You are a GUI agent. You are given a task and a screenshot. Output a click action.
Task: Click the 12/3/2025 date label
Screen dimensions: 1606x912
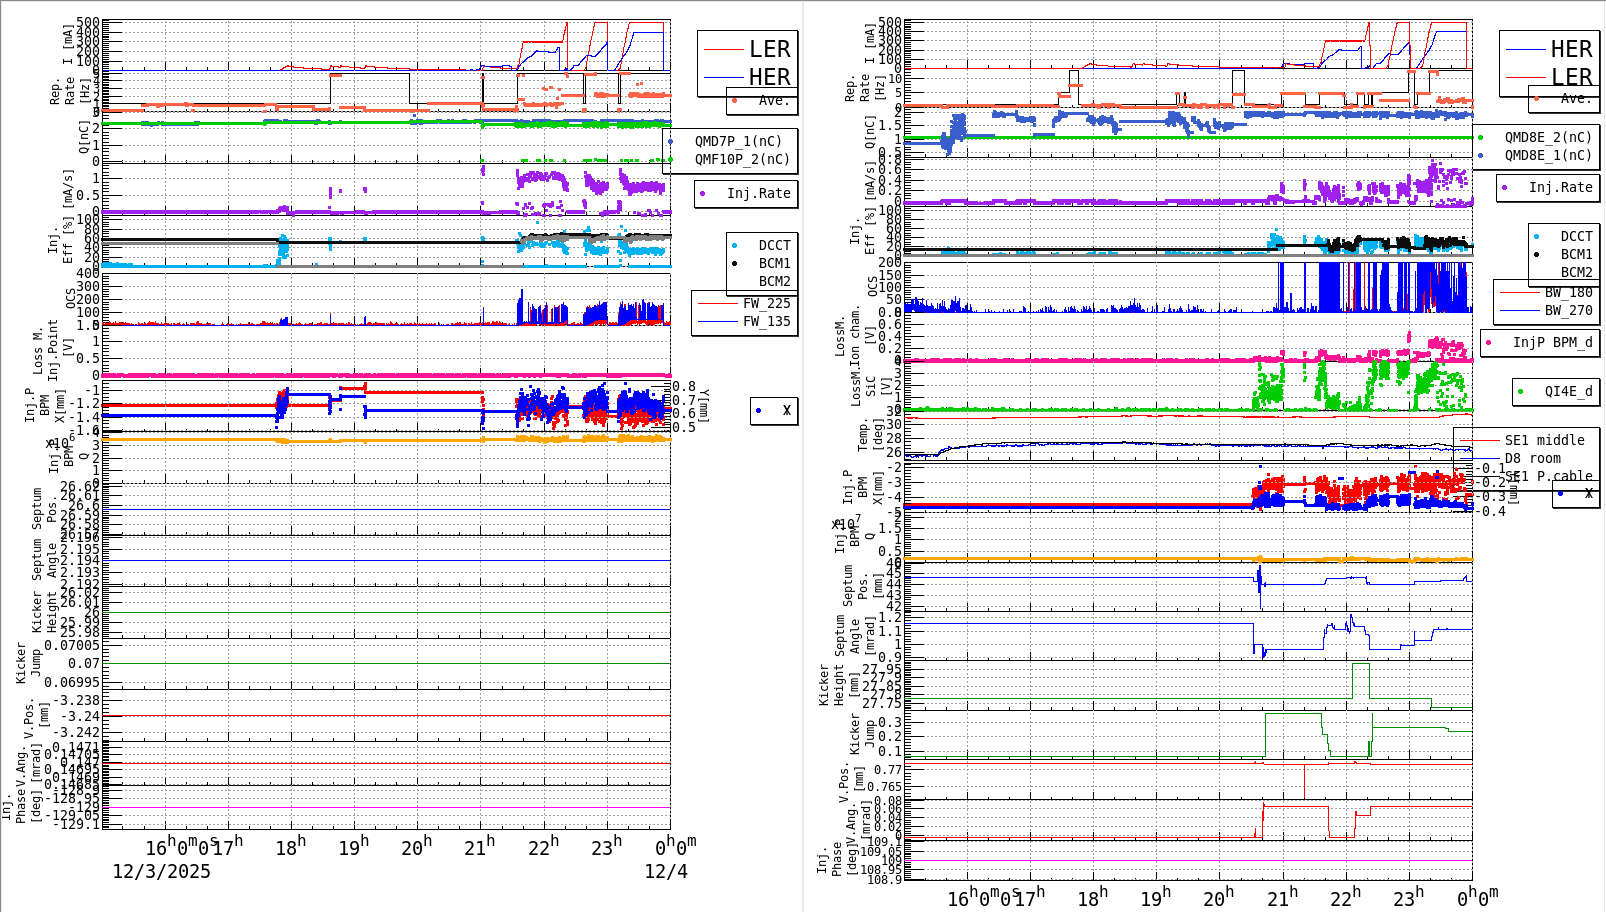point(161,872)
